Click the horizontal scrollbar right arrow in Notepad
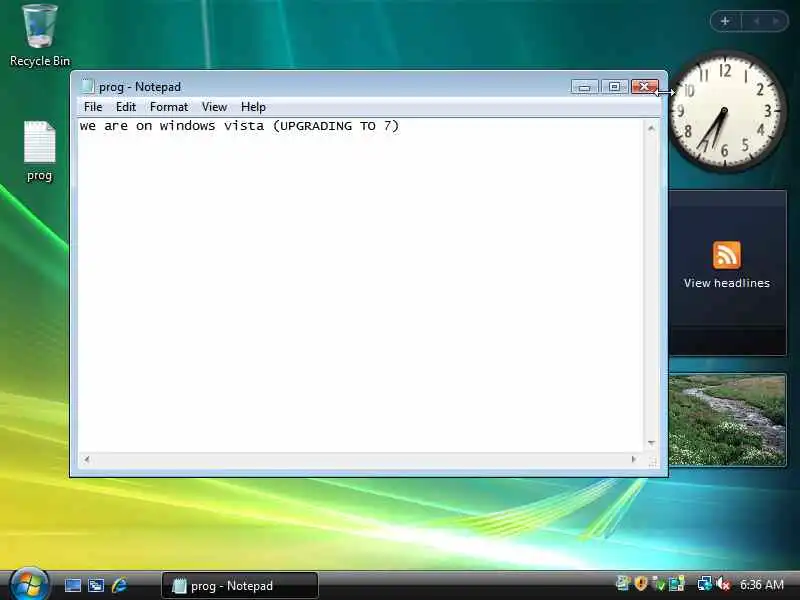This screenshot has height=600, width=800. (x=634, y=459)
